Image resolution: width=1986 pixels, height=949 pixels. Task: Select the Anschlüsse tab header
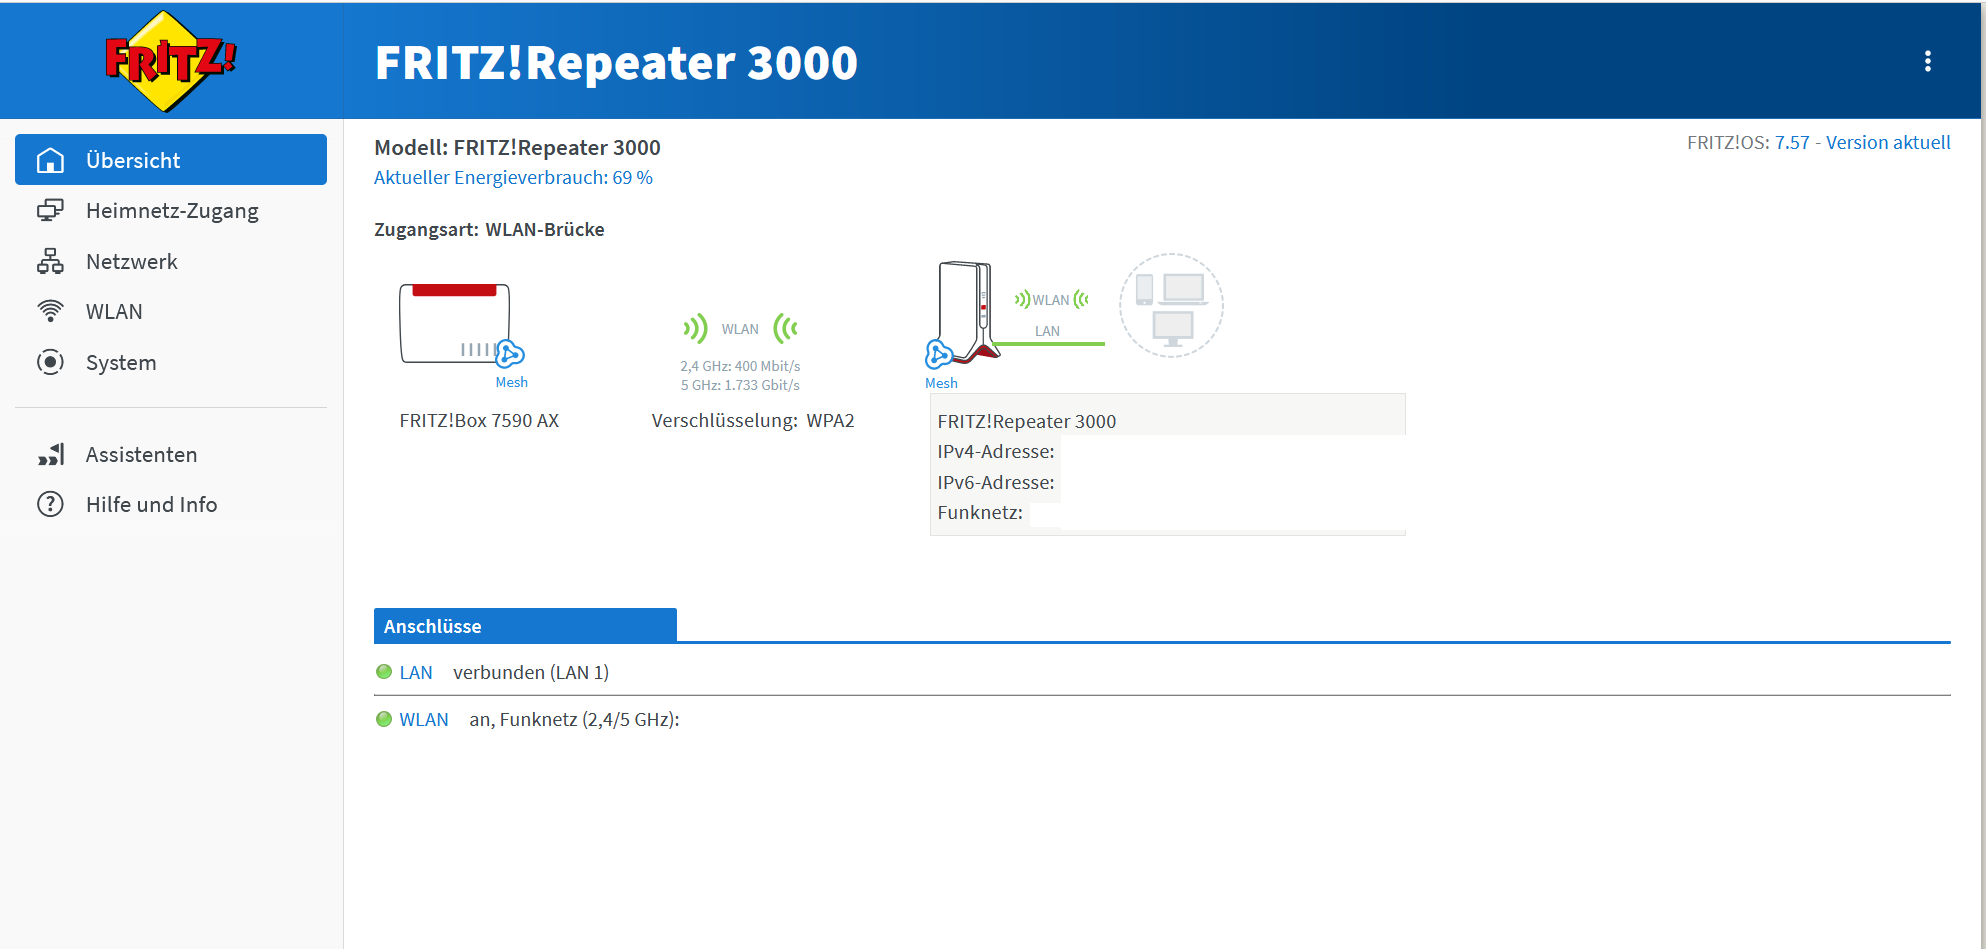click(525, 626)
